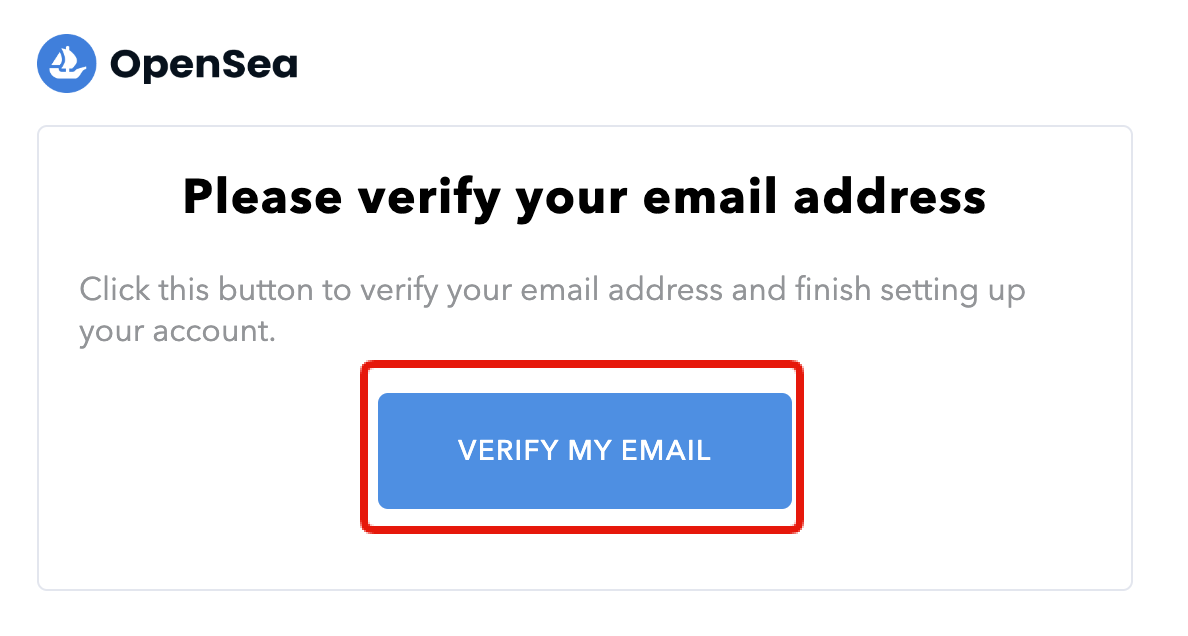
Task: Click the 'Click this button to verify' description line
Action: tap(552, 292)
